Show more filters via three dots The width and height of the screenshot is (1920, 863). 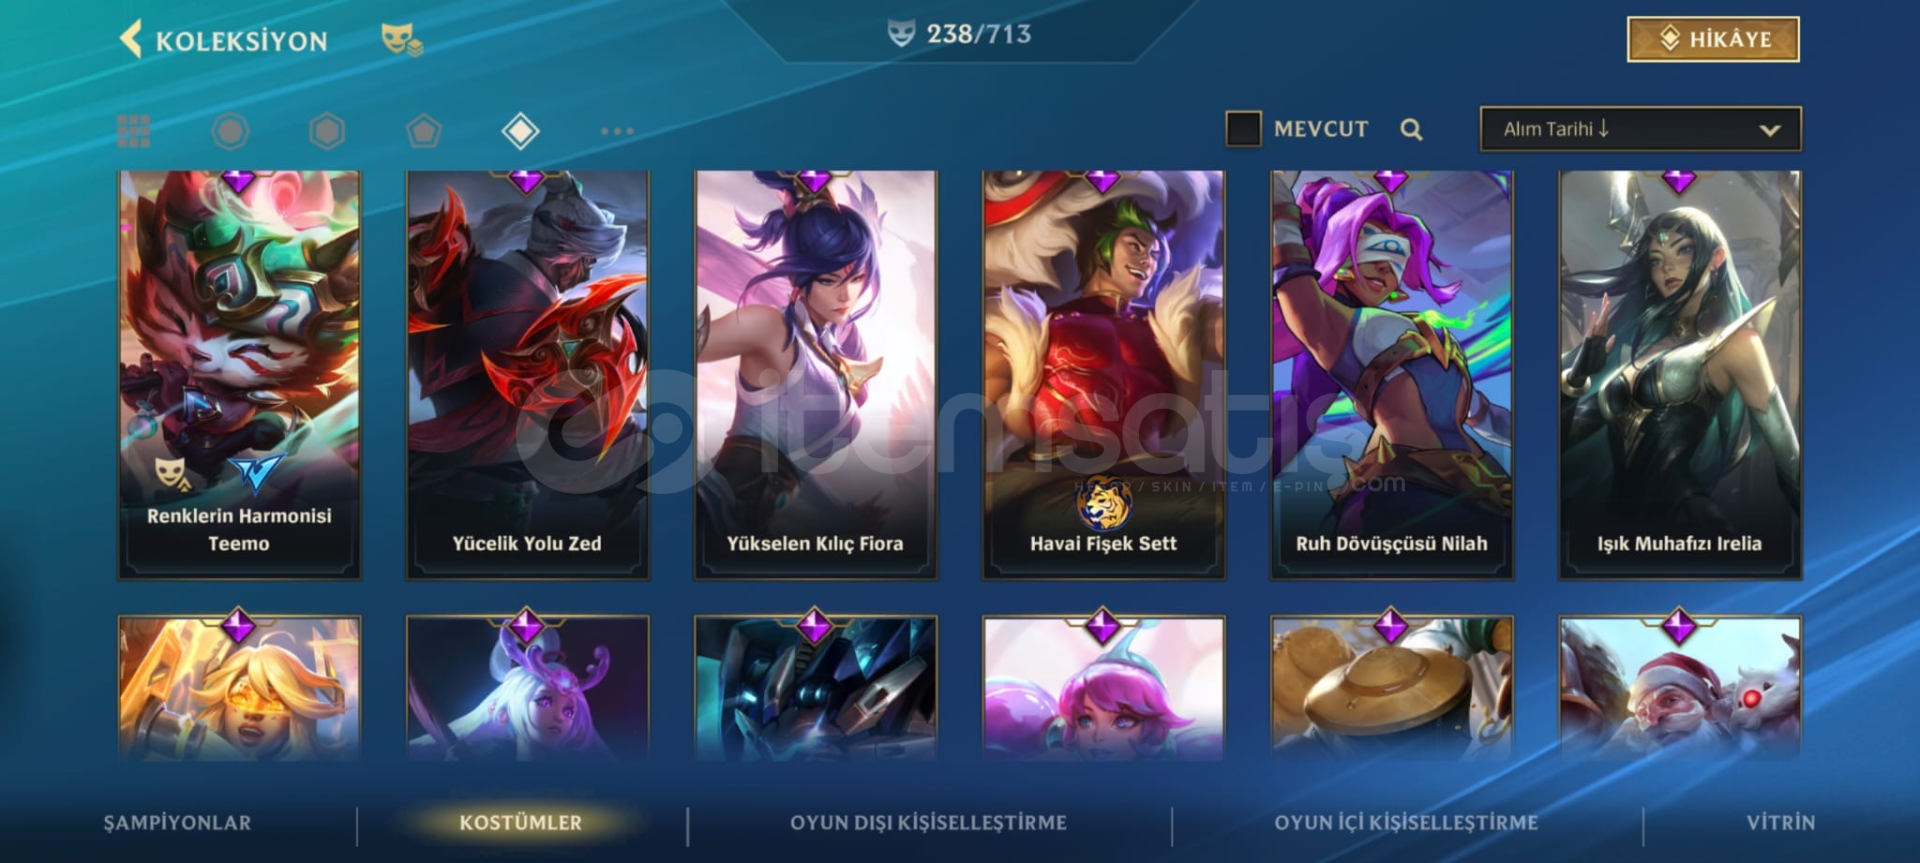click(617, 131)
